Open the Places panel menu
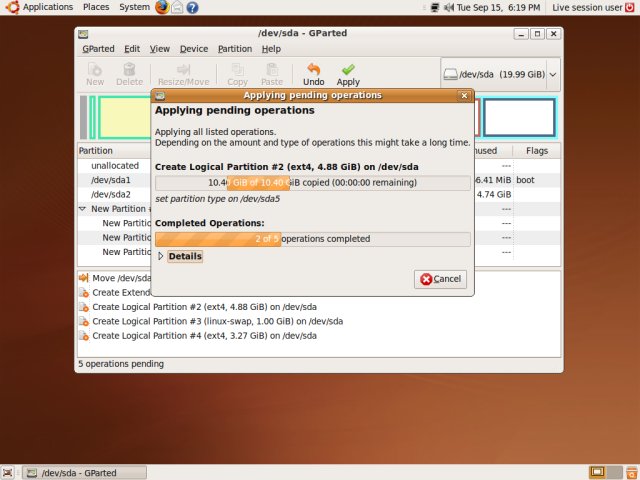Image resolution: width=640 pixels, height=480 pixels. click(96, 7)
